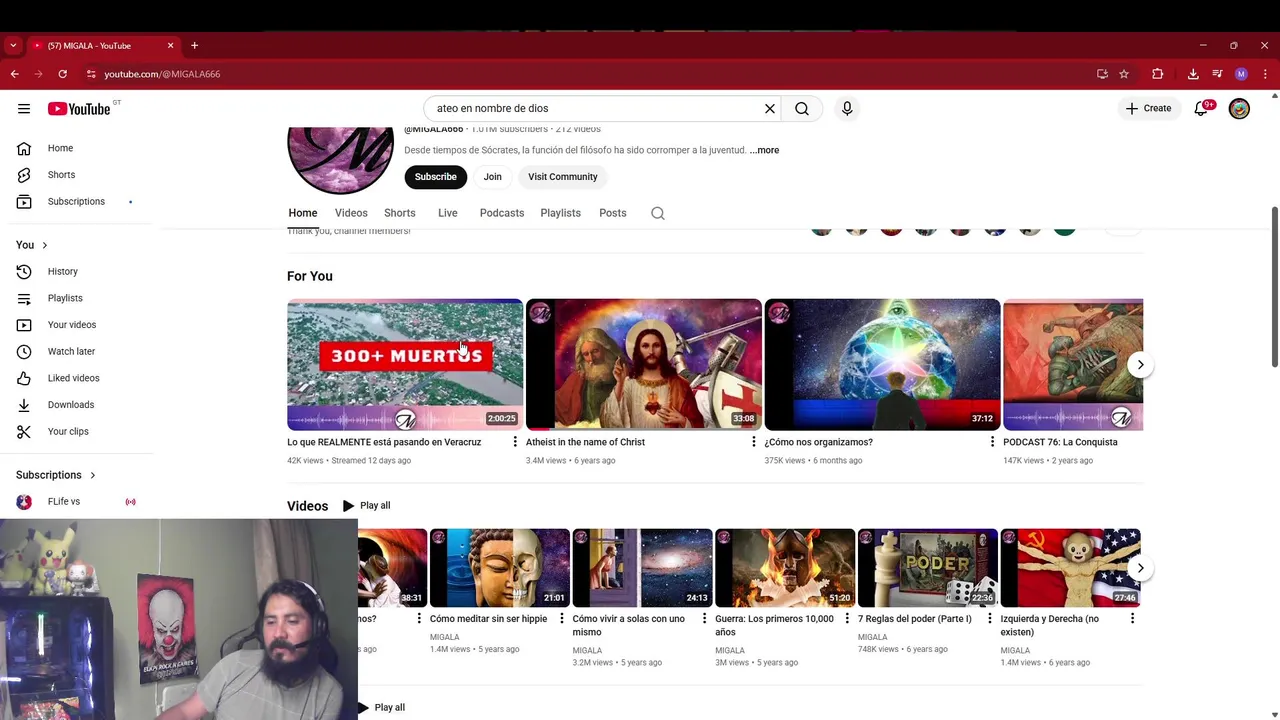Open a new Chrome tab

(x=195, y=45)
